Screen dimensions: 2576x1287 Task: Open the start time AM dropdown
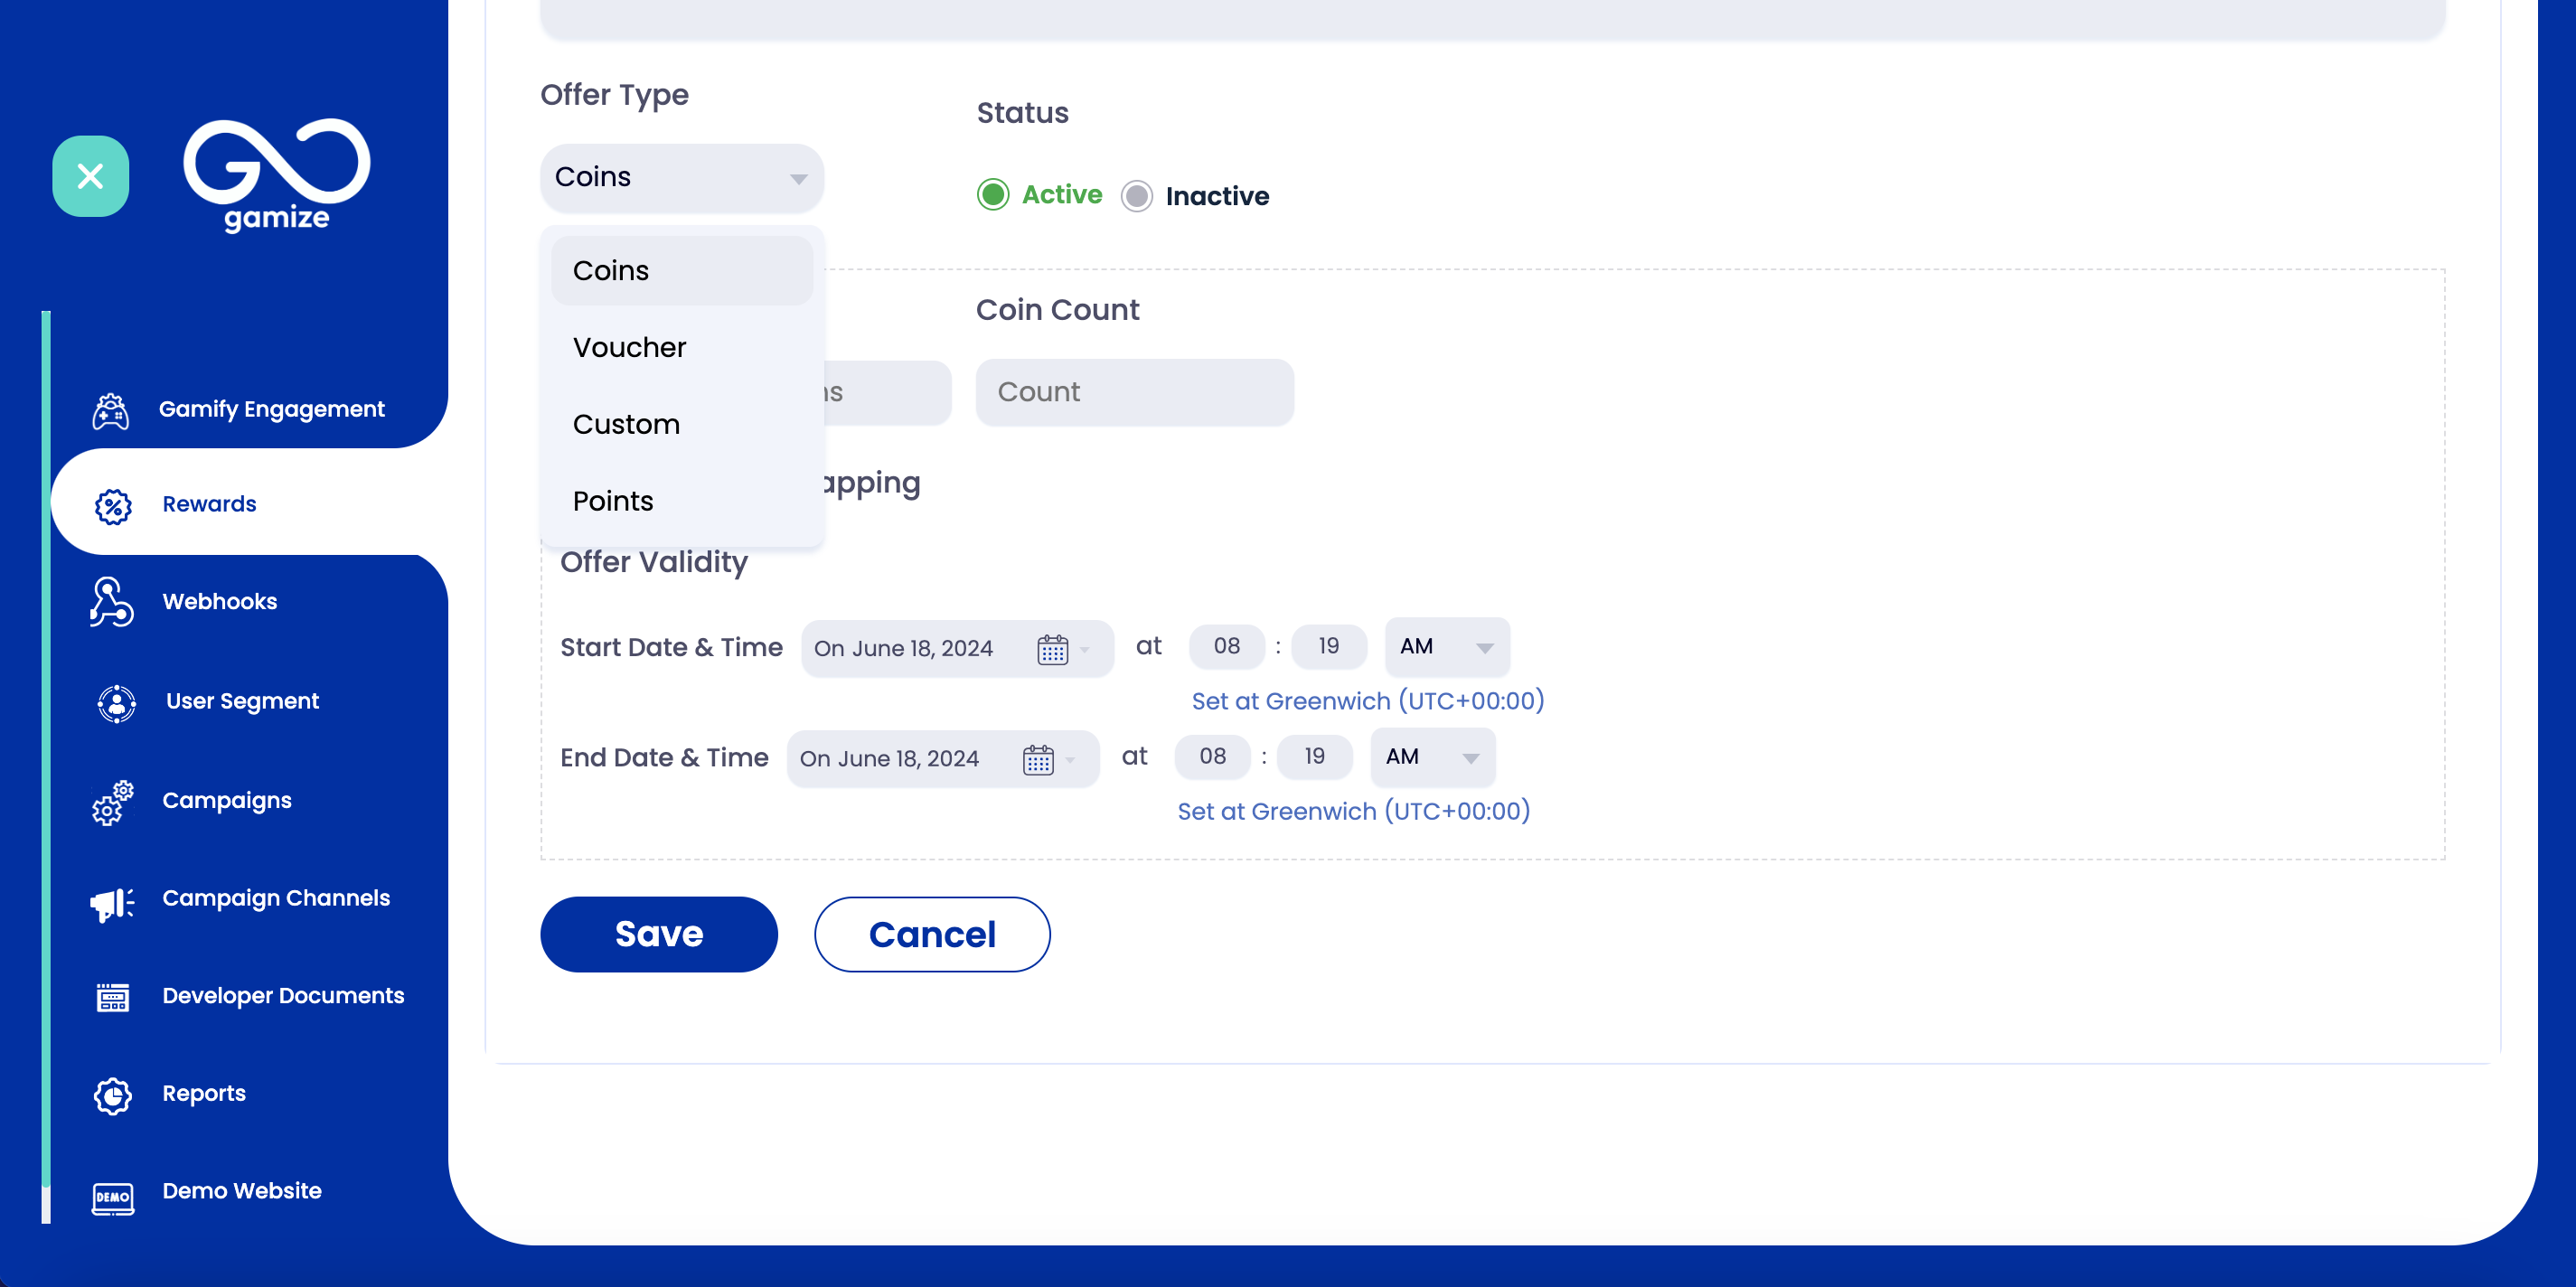click(1446, 647)
